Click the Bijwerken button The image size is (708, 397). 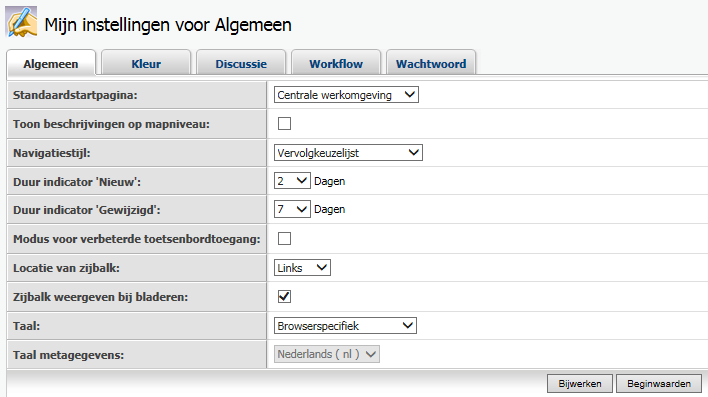(580, 383)
